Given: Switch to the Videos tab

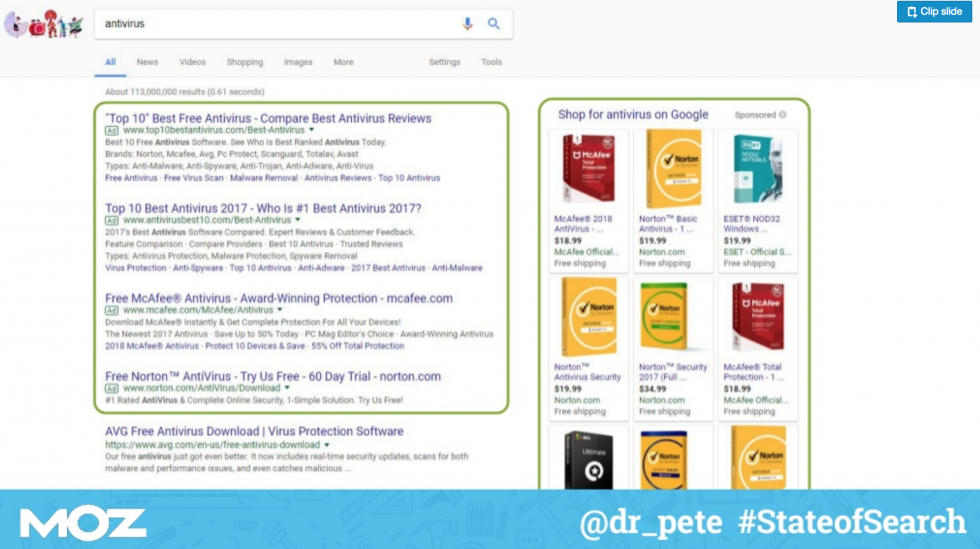Looking at the screenshot, I should [x=192, y=62].
